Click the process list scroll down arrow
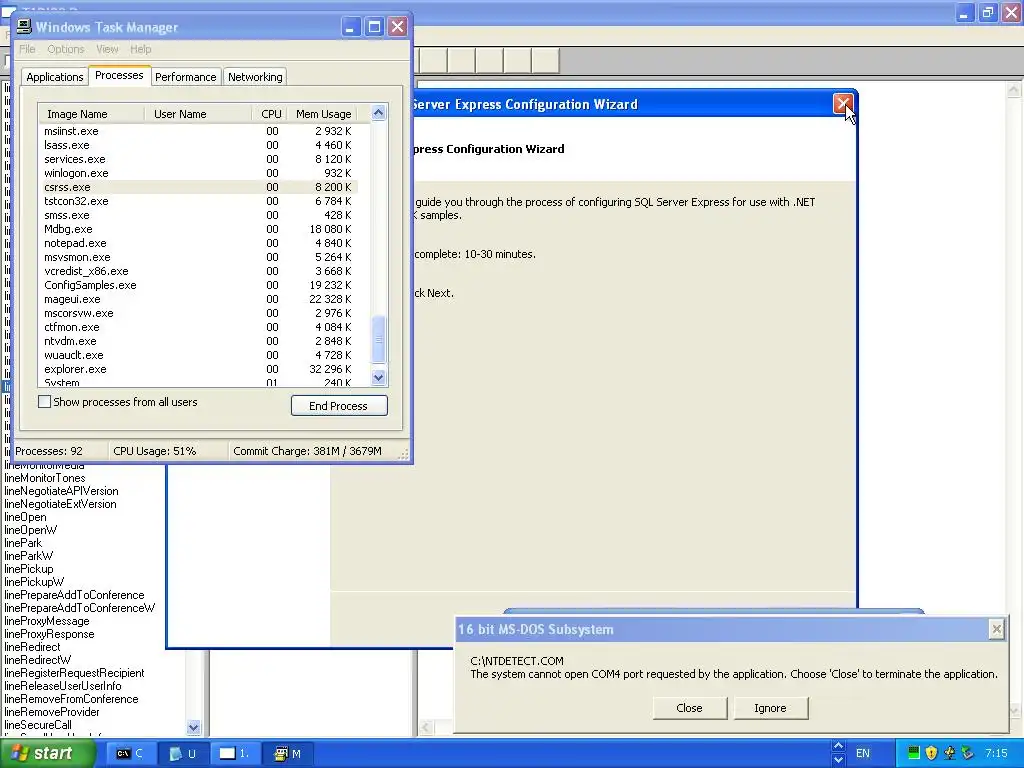The height and width of the screenshot is (768, 1024). point(378,377)
